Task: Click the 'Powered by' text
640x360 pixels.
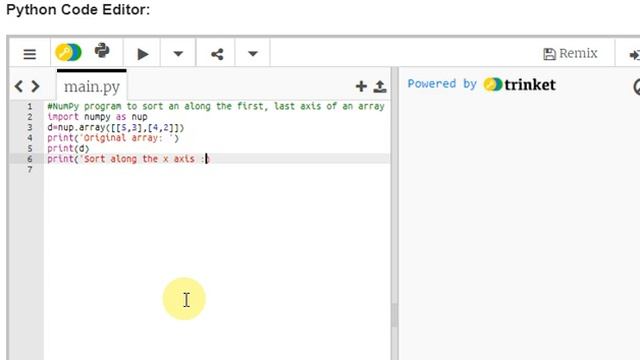Action: 442,84
